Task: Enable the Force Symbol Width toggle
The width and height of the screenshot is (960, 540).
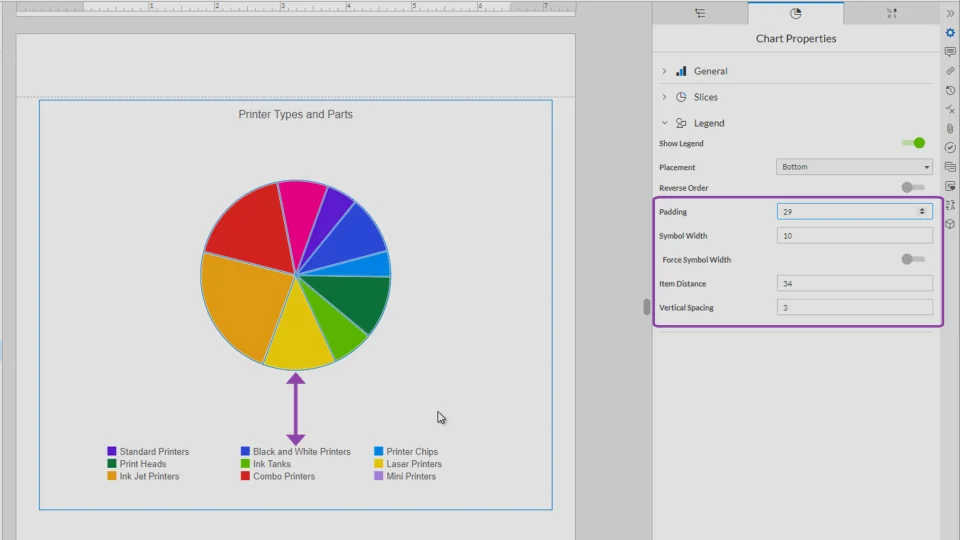Action: (x=912, y=259)
